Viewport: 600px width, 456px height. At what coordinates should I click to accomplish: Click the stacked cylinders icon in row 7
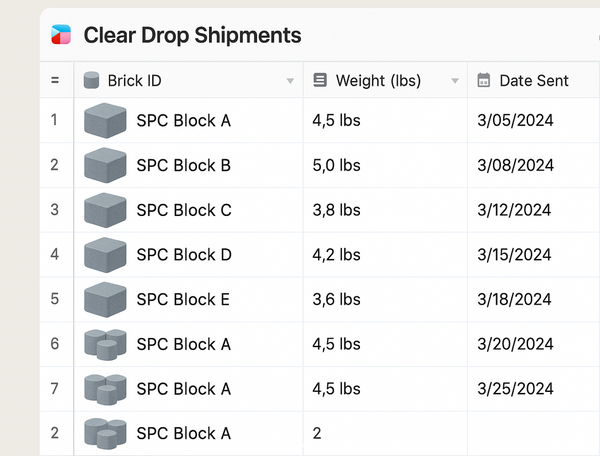tap(104, 388)
